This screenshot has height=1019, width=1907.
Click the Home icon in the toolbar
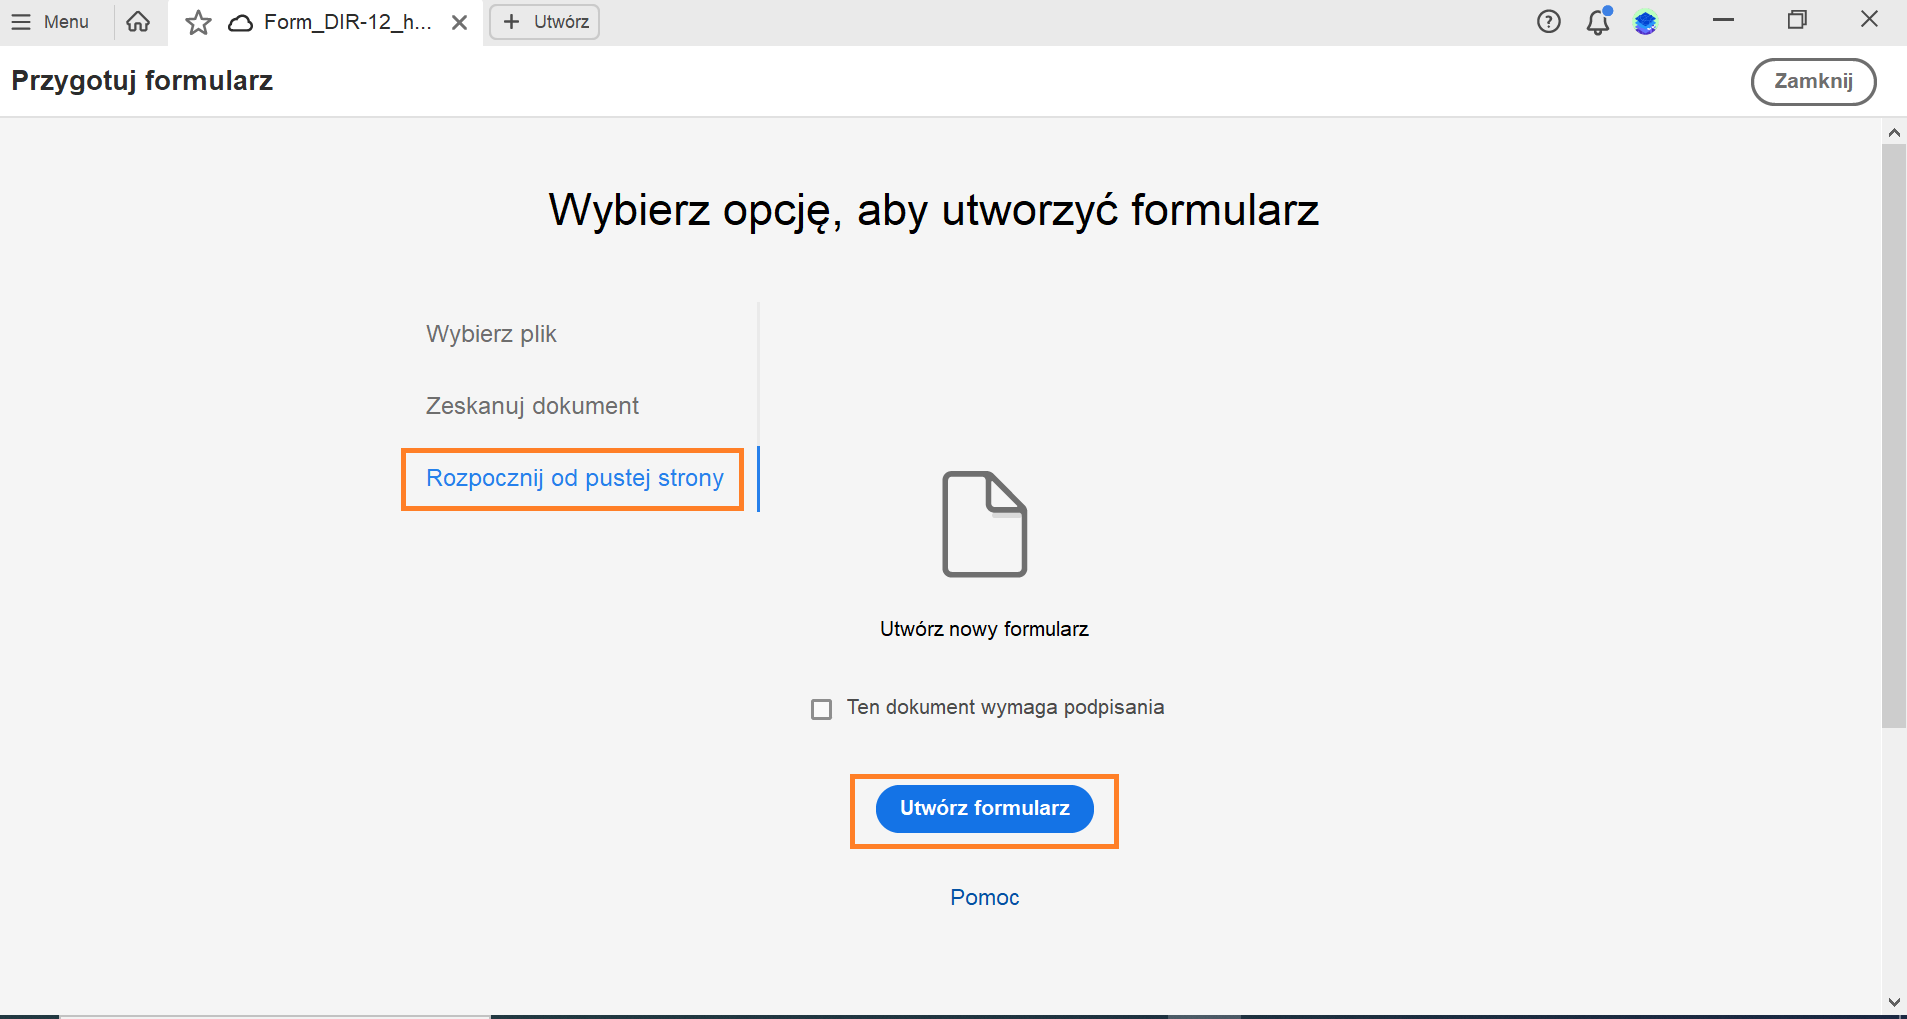coord(138,21)
